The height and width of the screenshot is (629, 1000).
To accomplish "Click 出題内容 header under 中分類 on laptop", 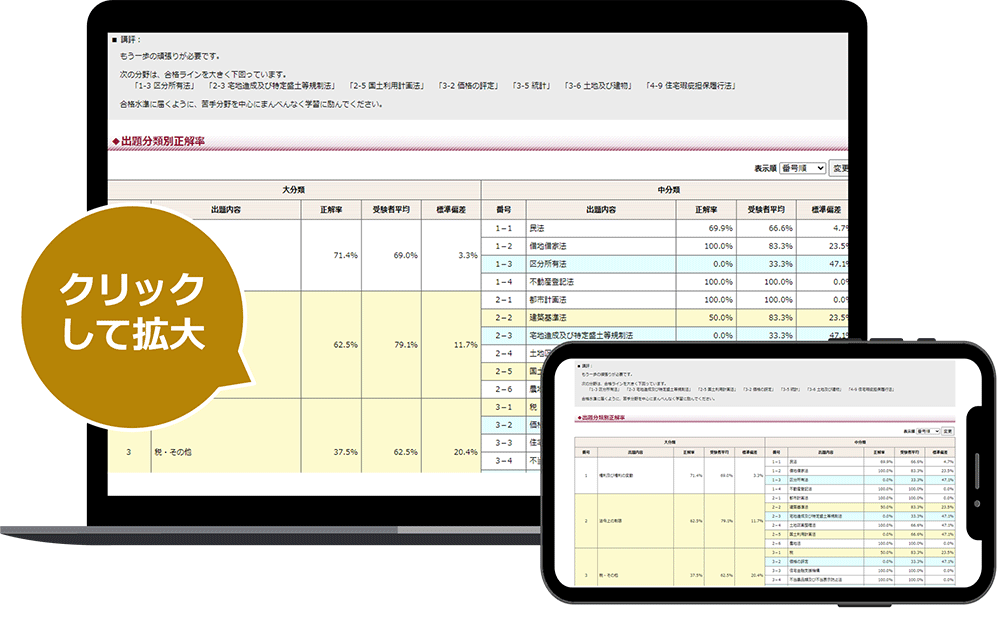I will (x=601, y=209).
